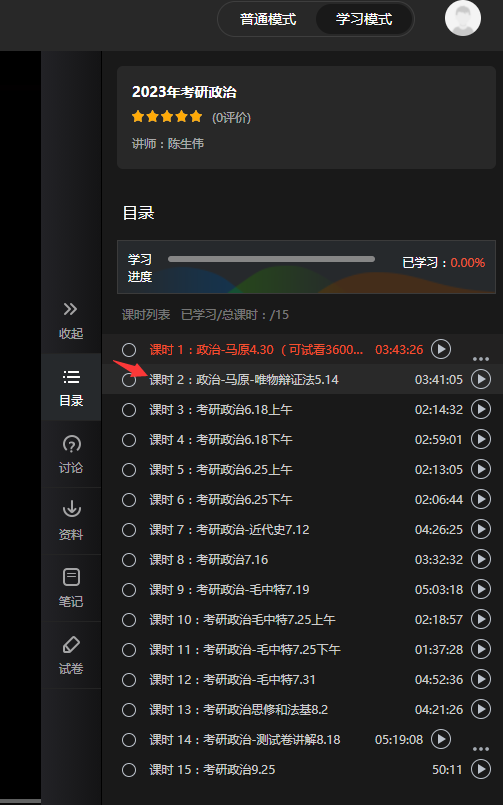Select the circle for 课时 3
This screenshot has width=503, height=805.
129,410
